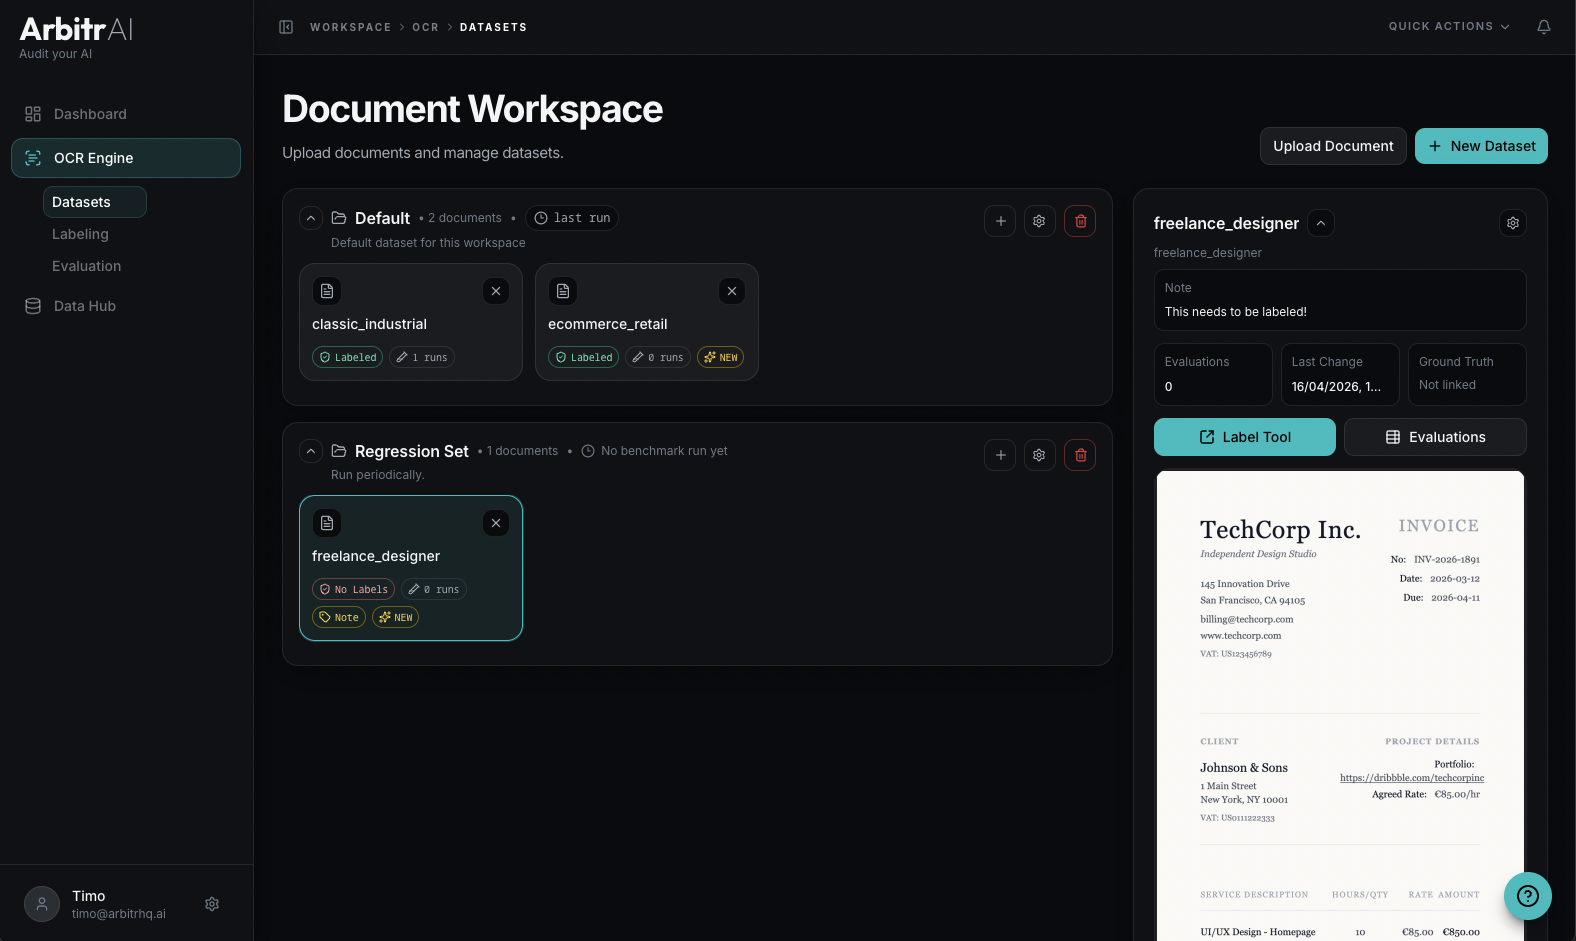Open the Quick Actions dropdown
Screen dimensions: 1576x941
[1448, 27]
